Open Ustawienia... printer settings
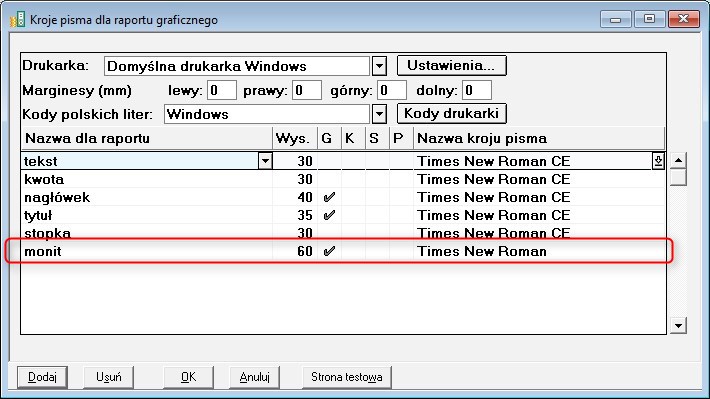710x399 pixels. [x=451, y=66]
